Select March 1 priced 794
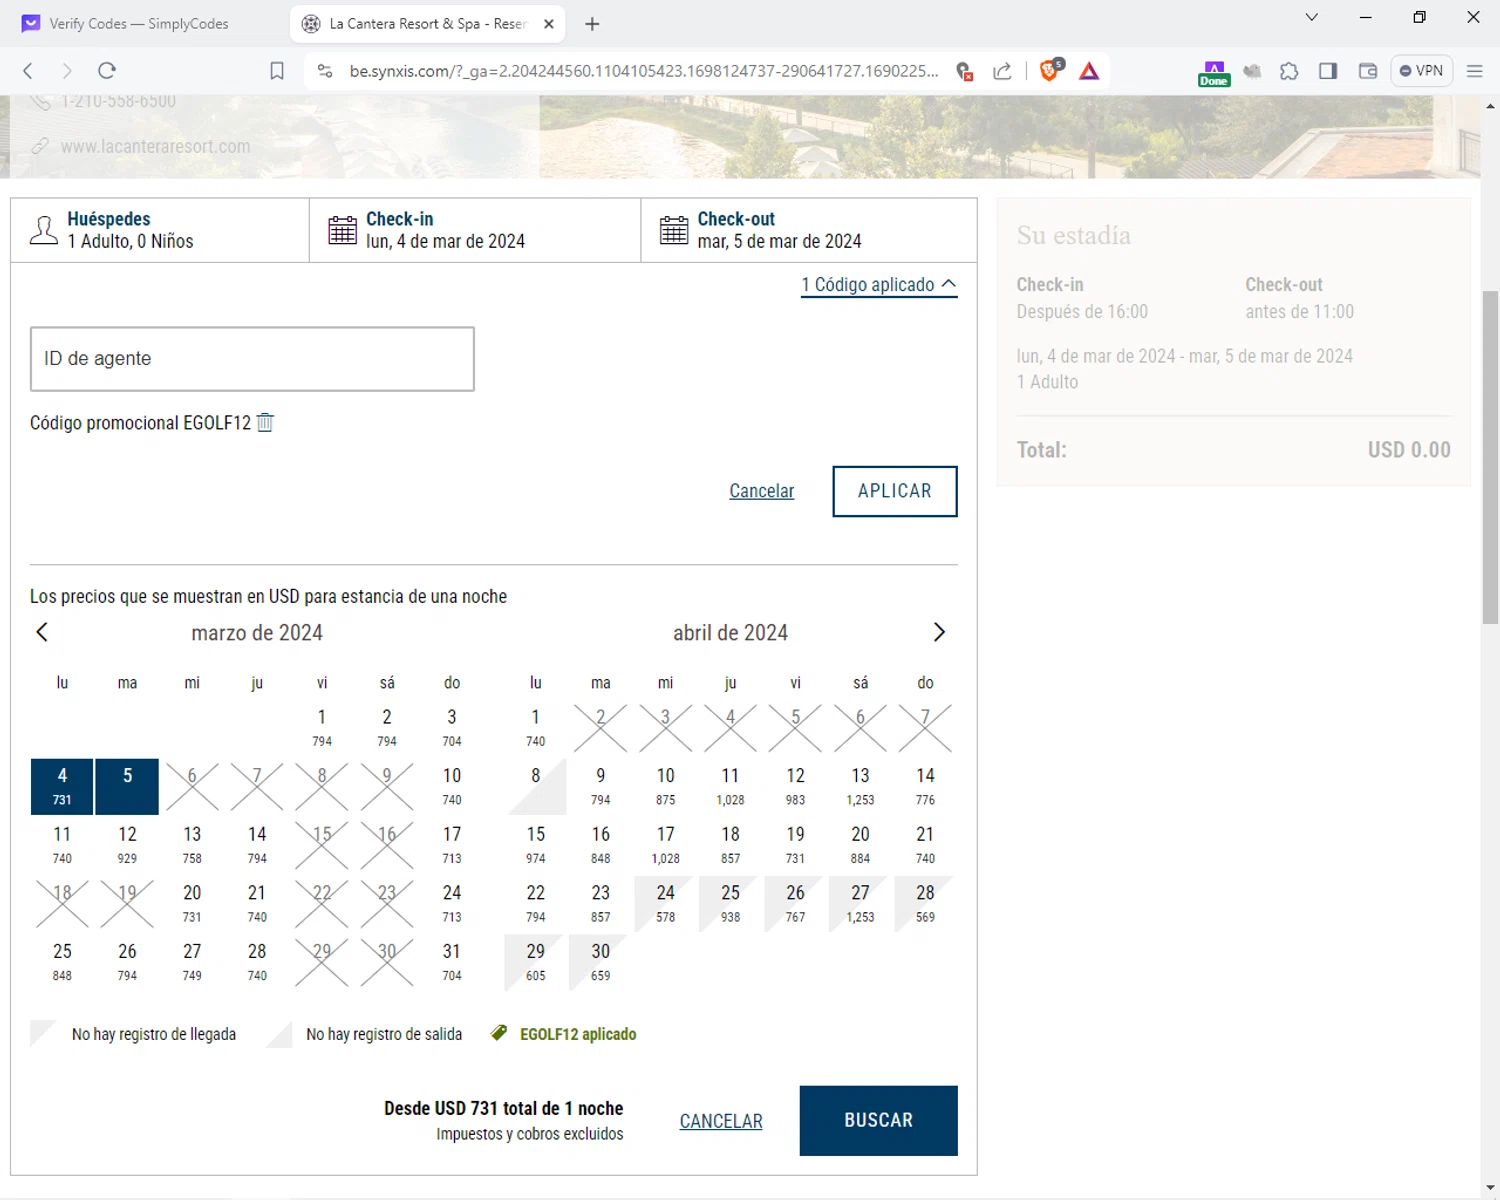 click(322, 727)
